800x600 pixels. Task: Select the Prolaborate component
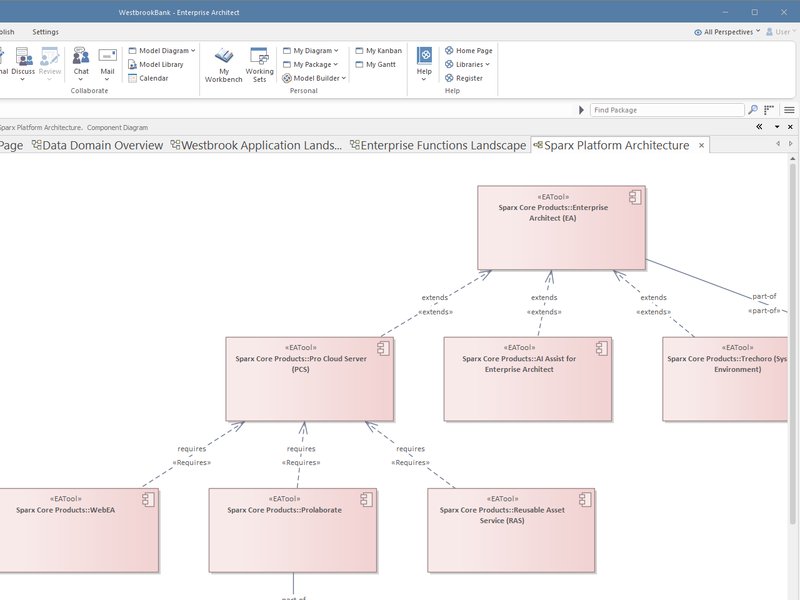[293, 530]
